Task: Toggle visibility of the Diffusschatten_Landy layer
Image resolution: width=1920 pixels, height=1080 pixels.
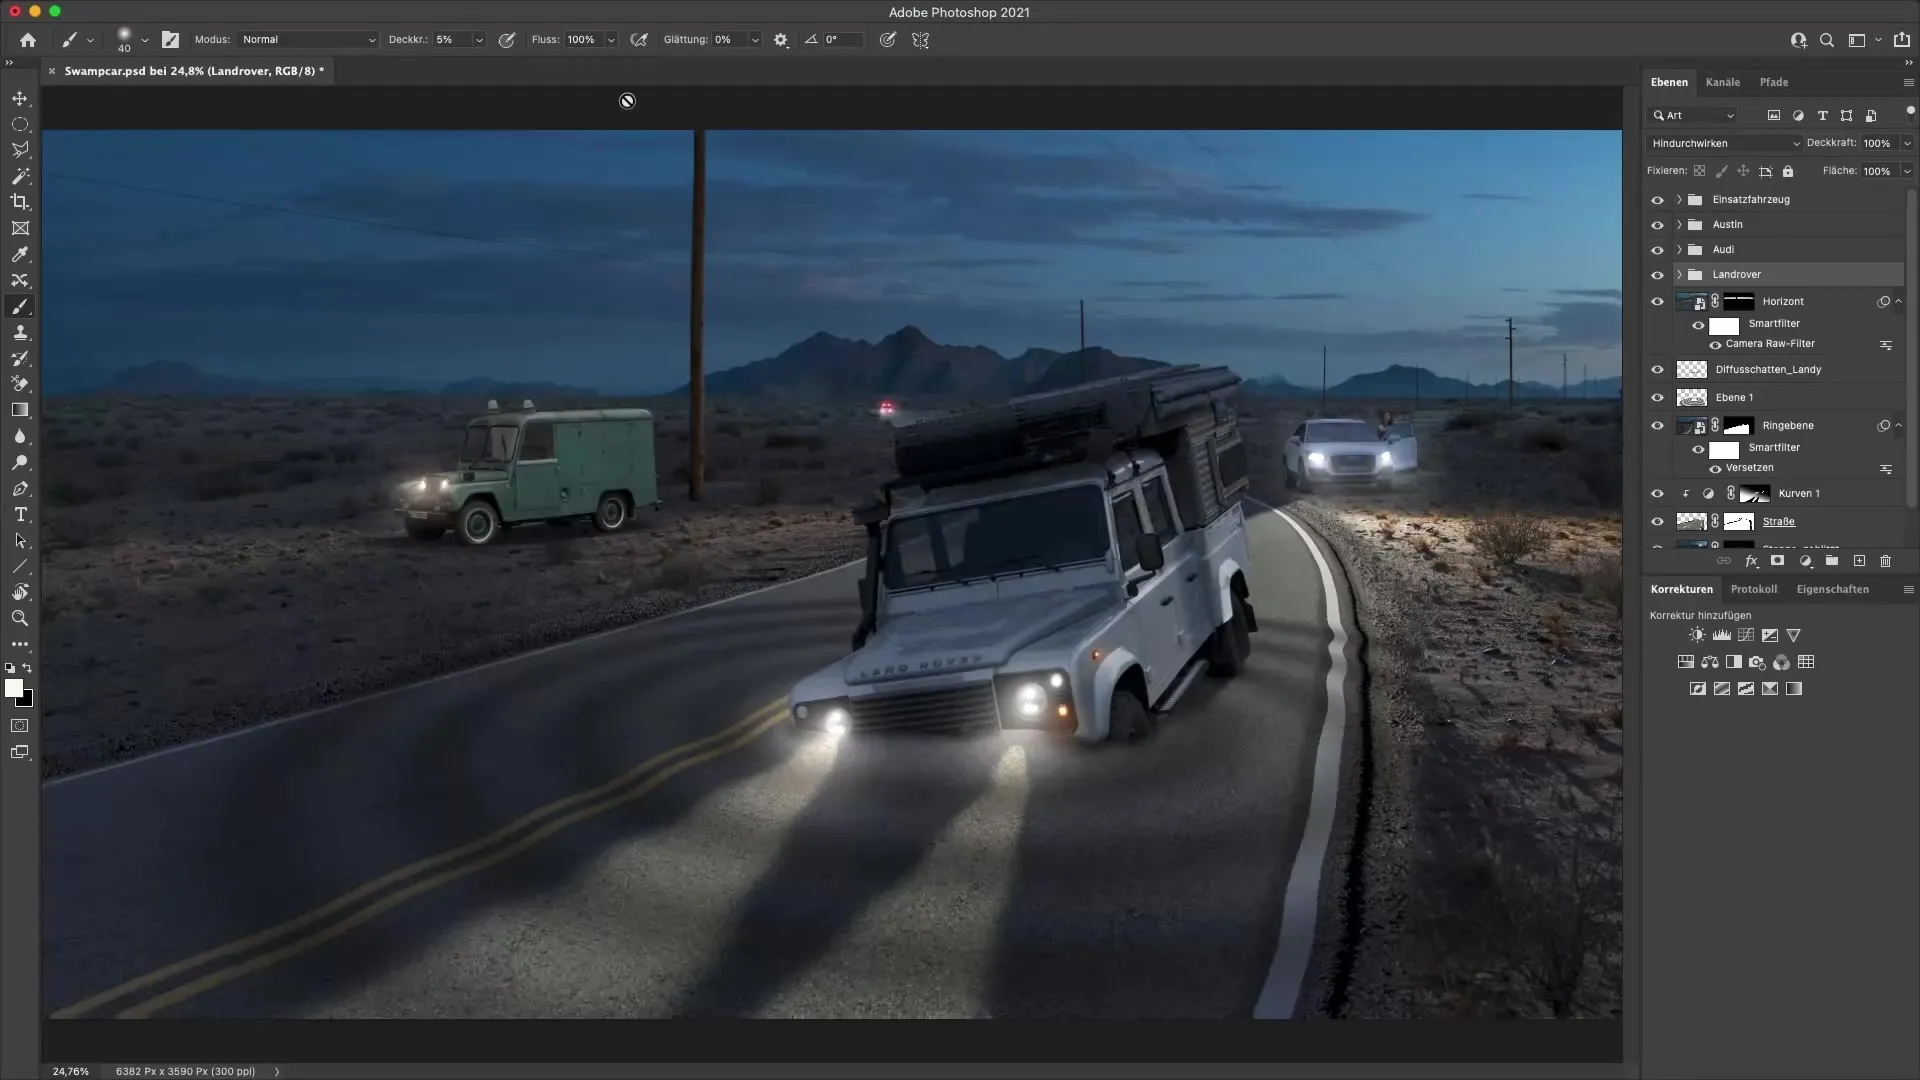Action: point(1659,369)
